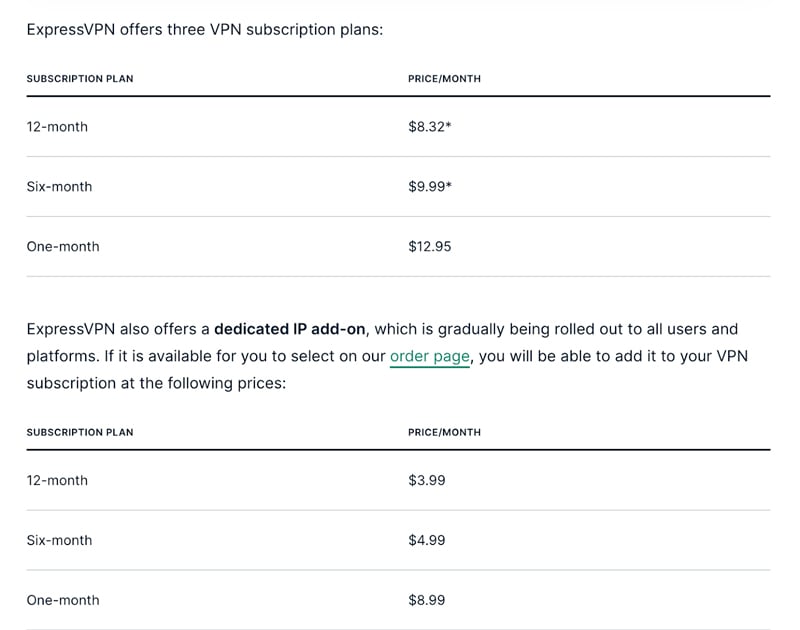Click 'subscription at the following prices' text

click(156, 384)
